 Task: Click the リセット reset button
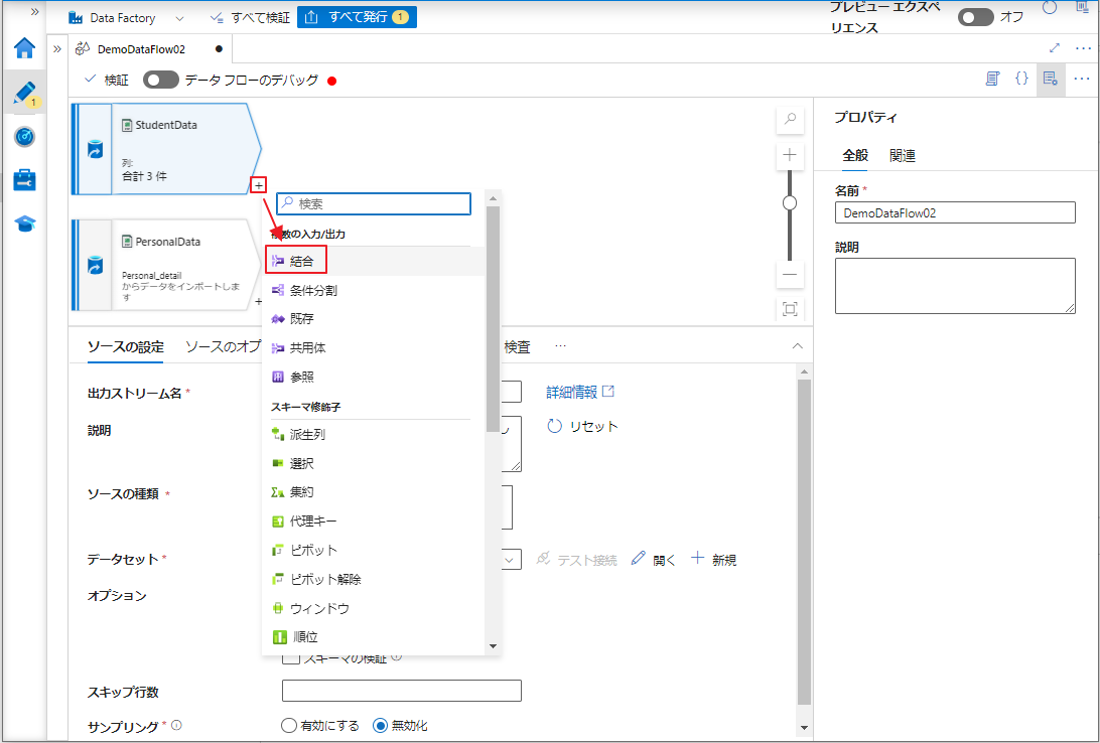[x=582, y=427]
